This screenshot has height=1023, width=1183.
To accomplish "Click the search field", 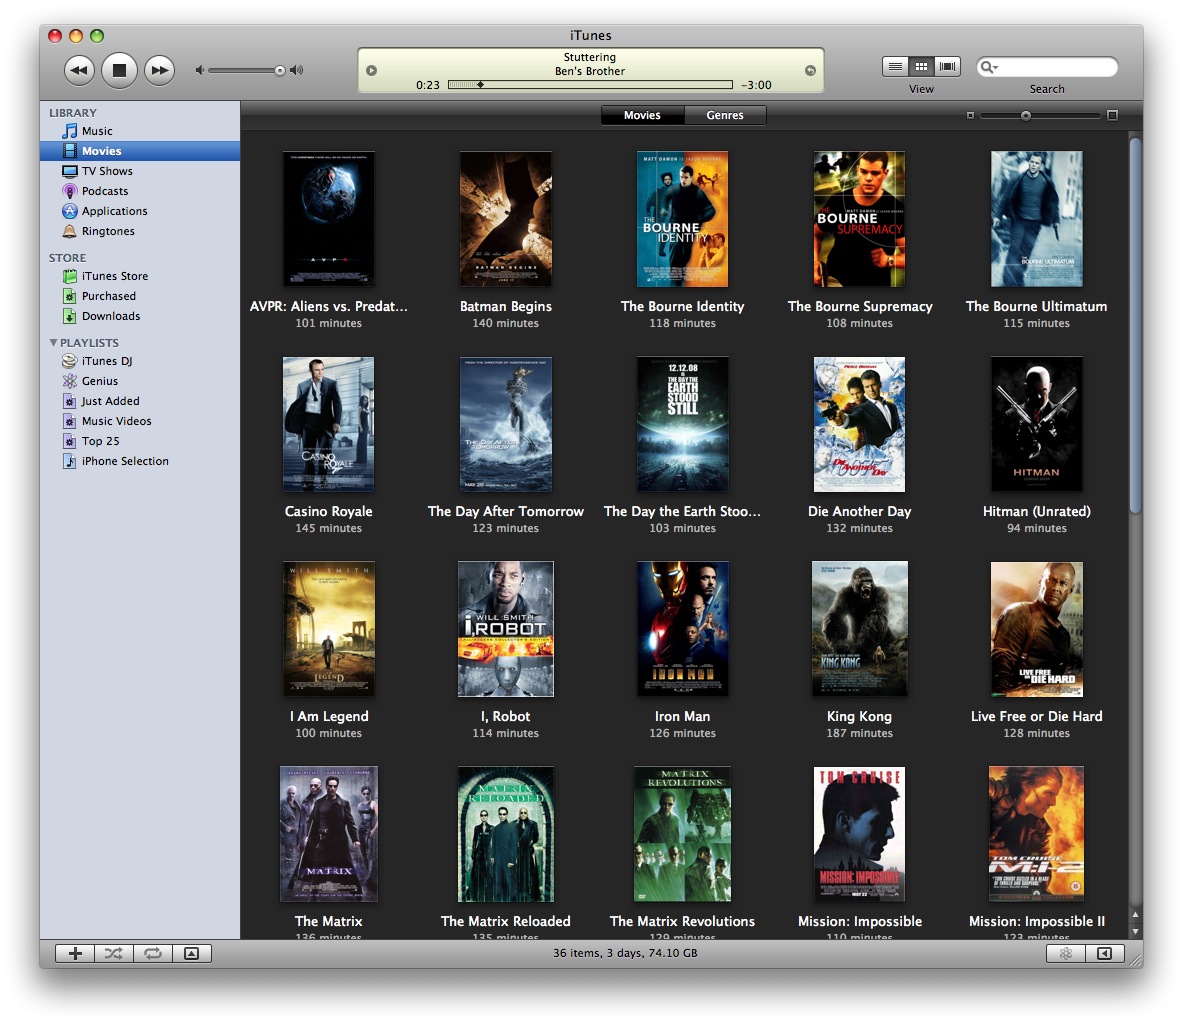I will point(1047,67).
